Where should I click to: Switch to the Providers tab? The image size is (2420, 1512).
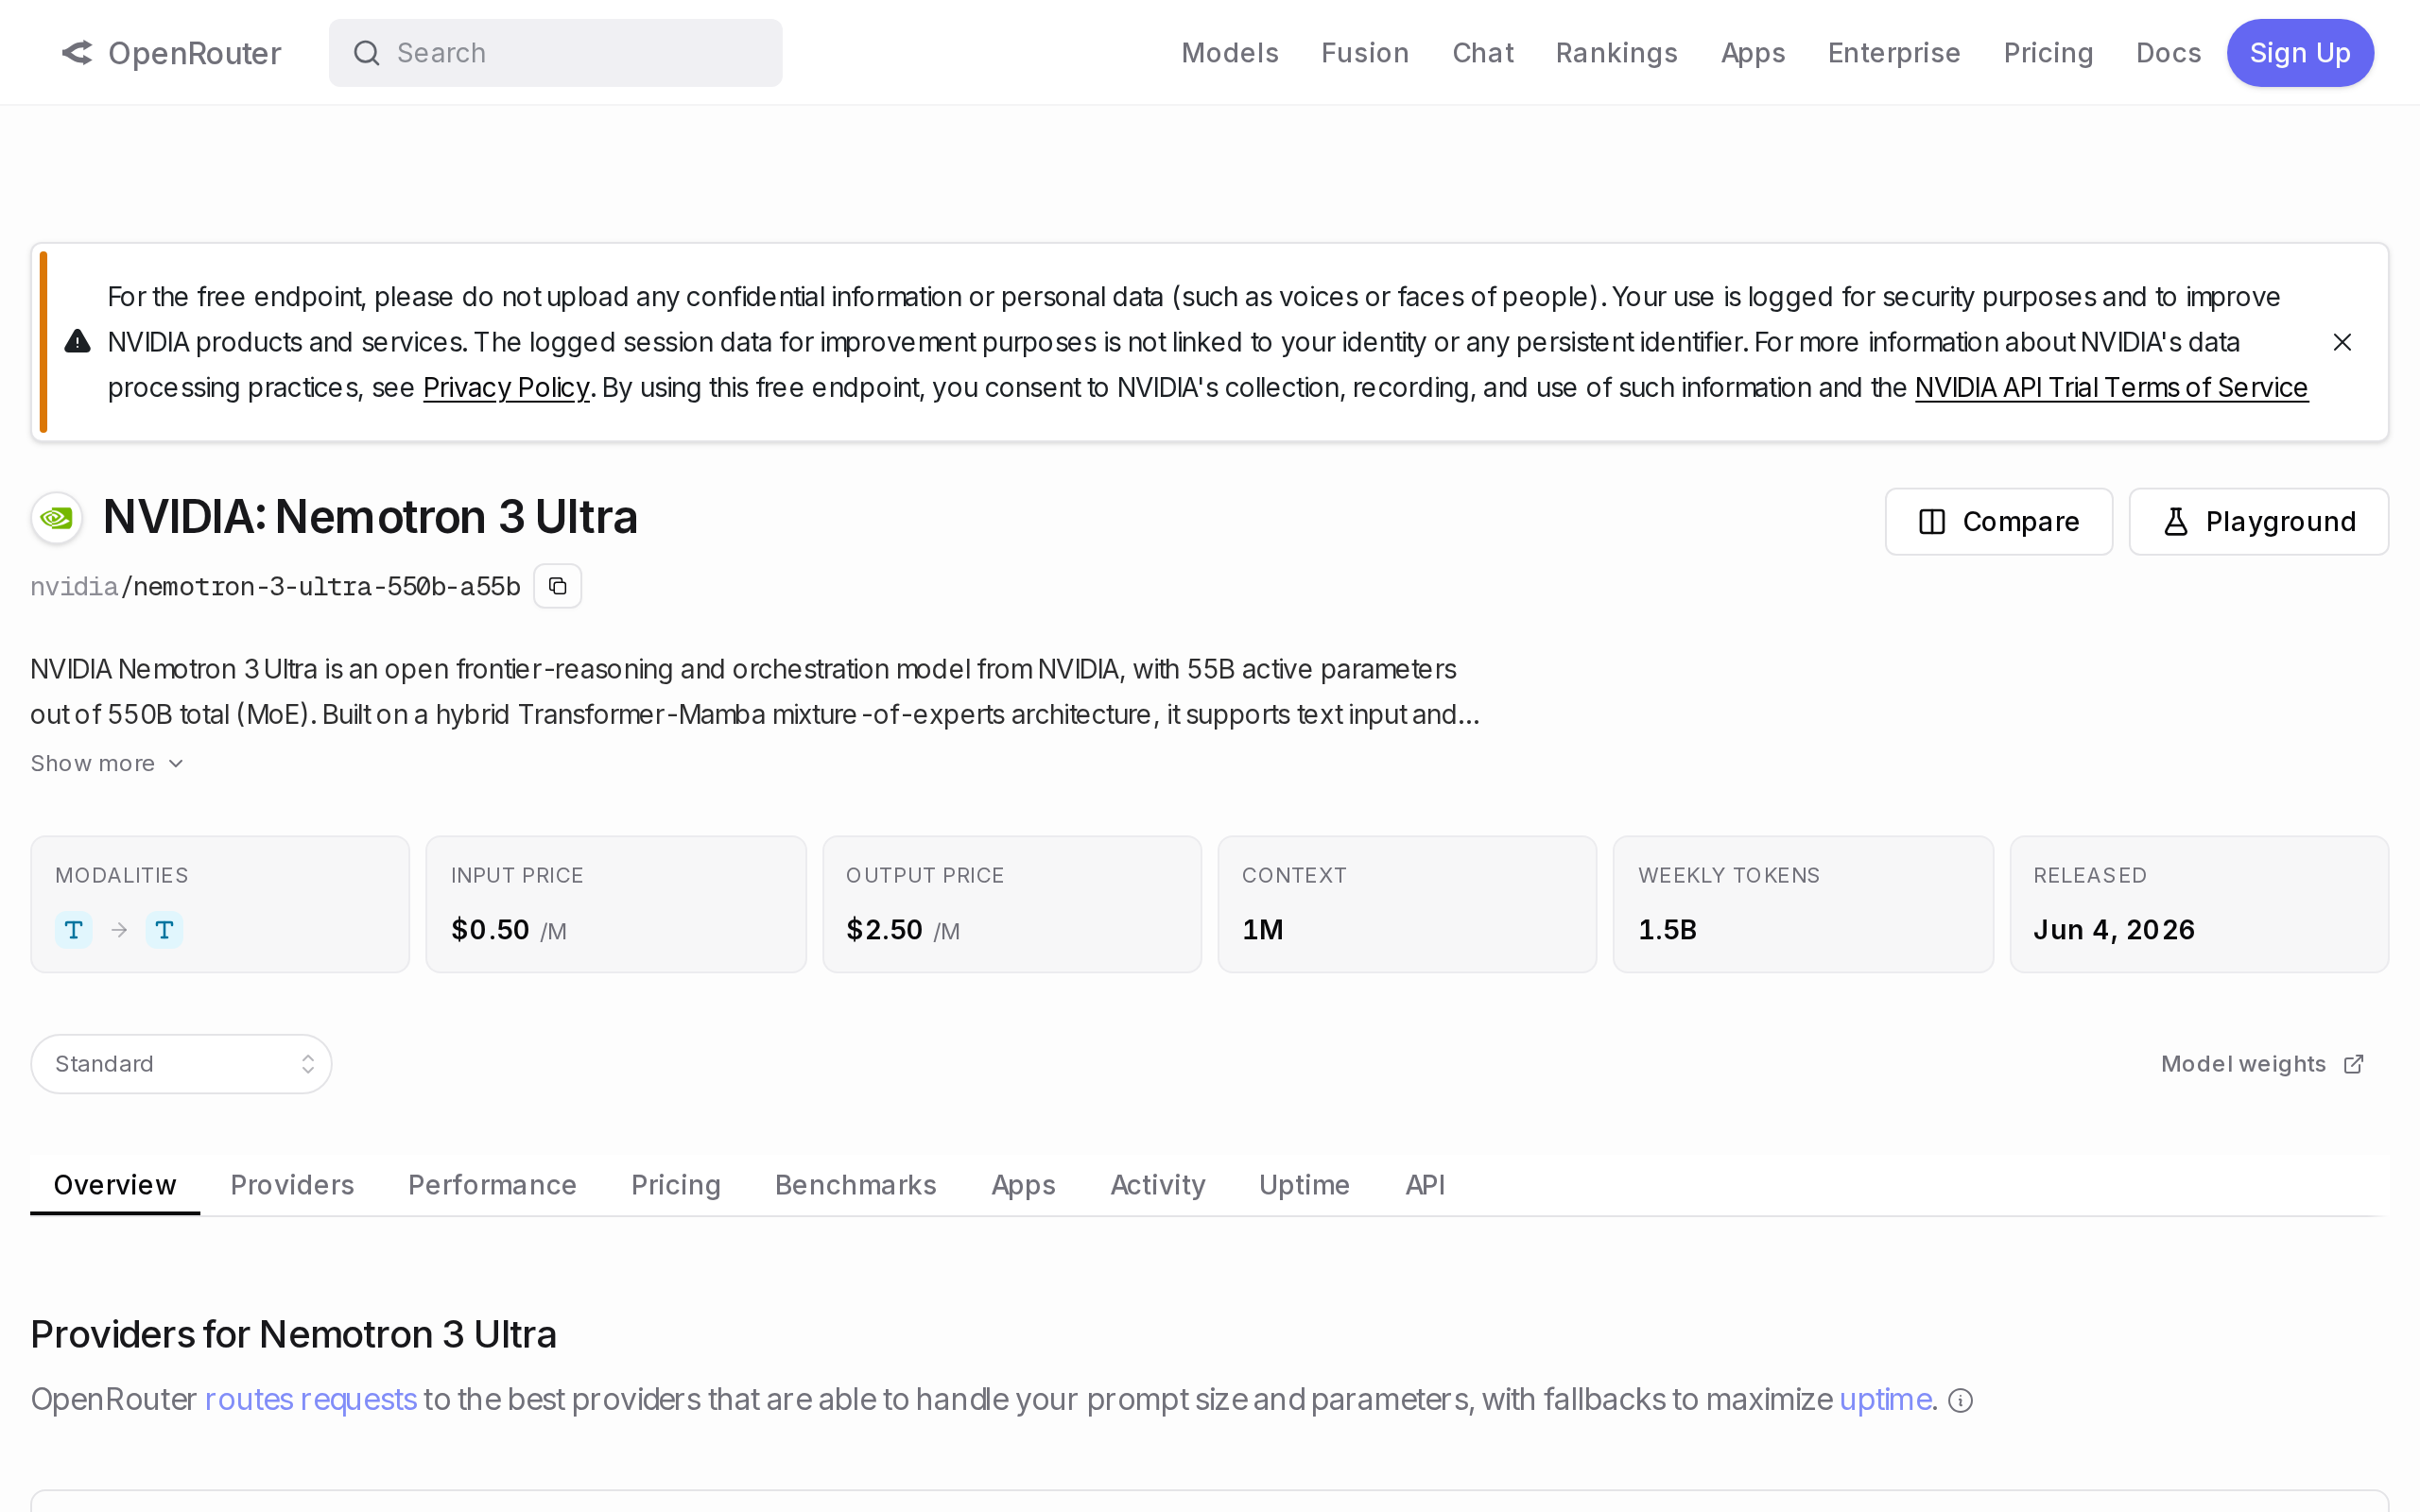(x=292, y=1185)
